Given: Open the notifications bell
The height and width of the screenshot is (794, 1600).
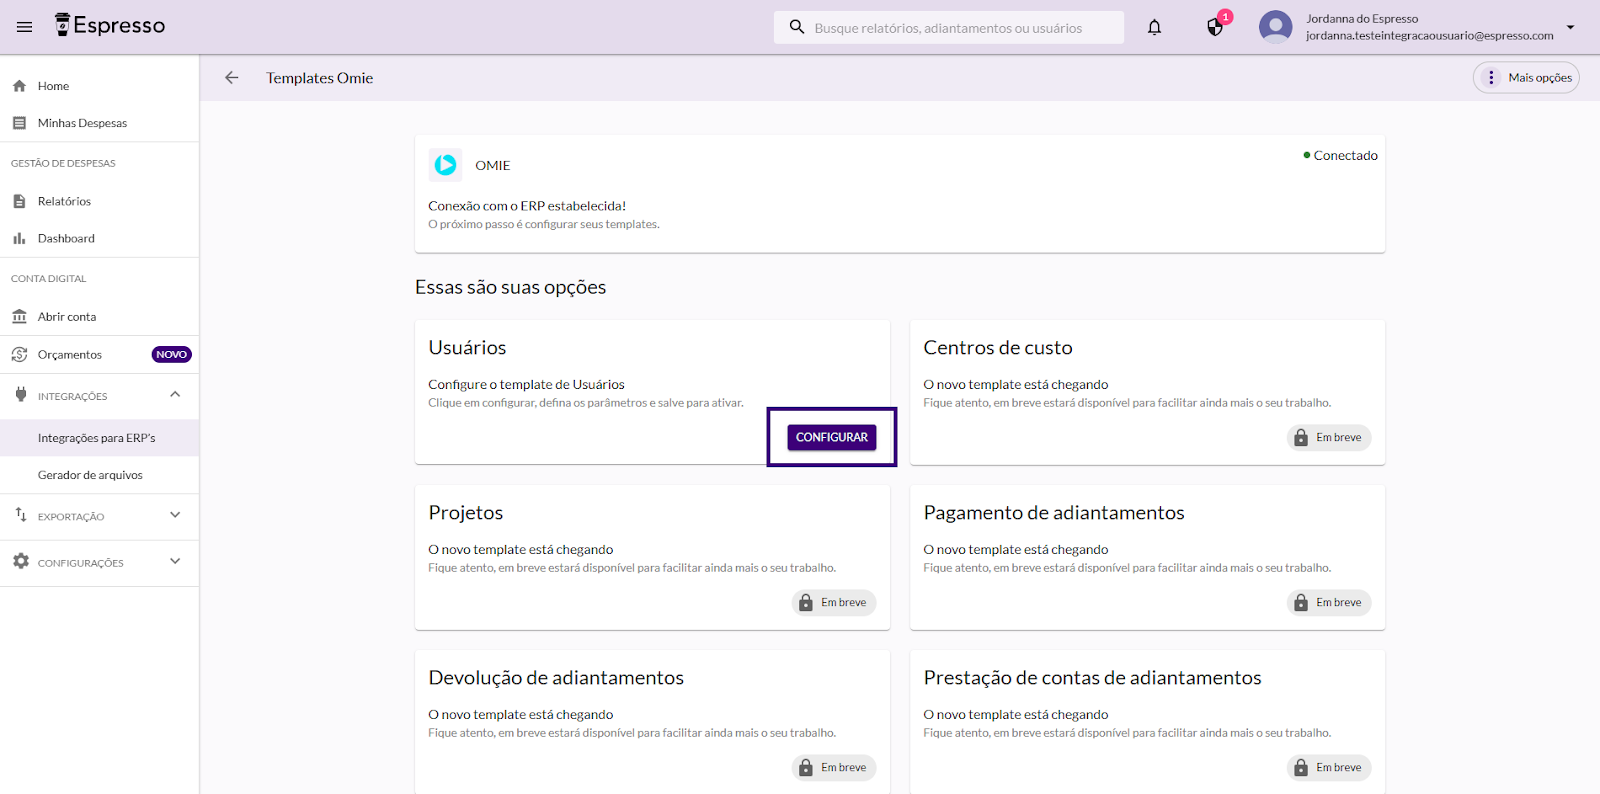Looking at the screenshot, I should [x=1154, y=27].
